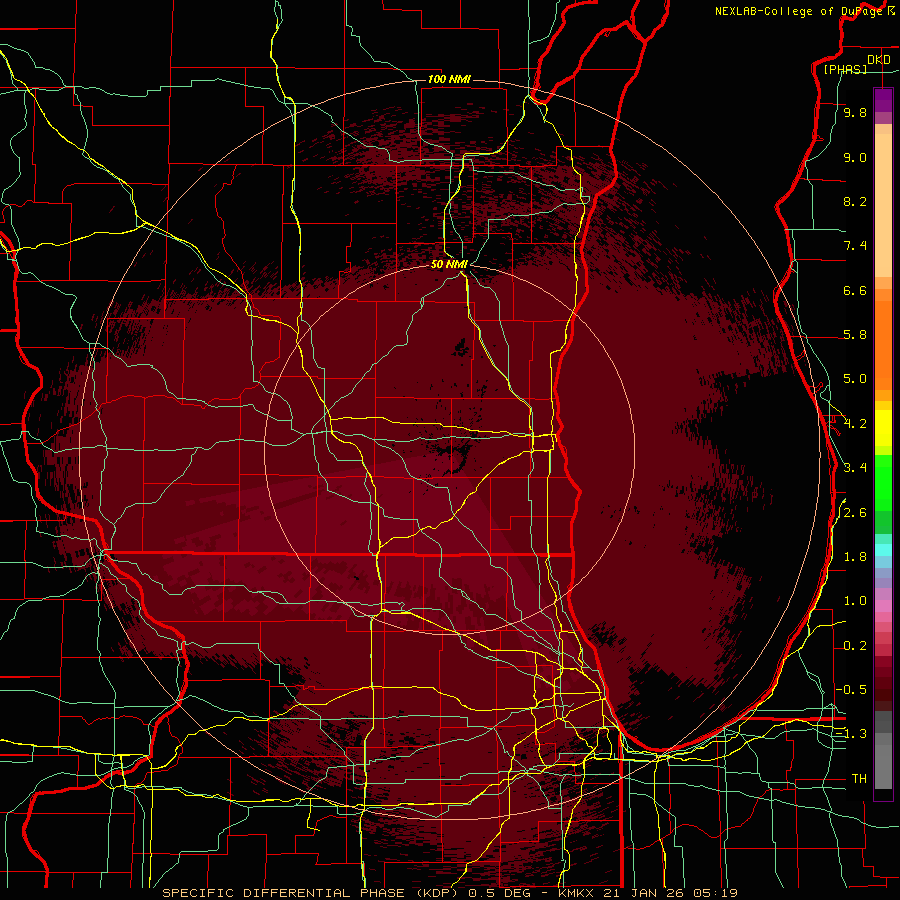Click the 9.0 scale value
Image resolution: width=900 pixels, height=900 pixels.
(x=855, y=157)
